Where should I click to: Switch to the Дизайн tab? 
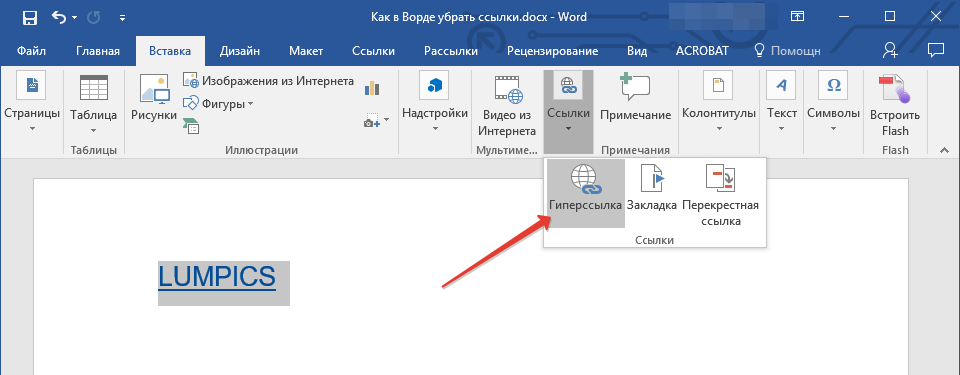point(240,51)
